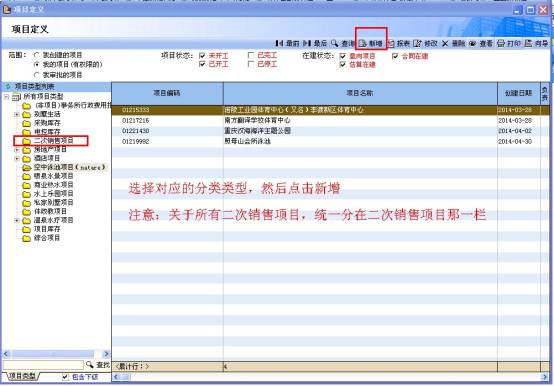Viewport: 554px width, 386px height.
Task: Click folder icon of 采购库存
Action: [x=26, y=123]
